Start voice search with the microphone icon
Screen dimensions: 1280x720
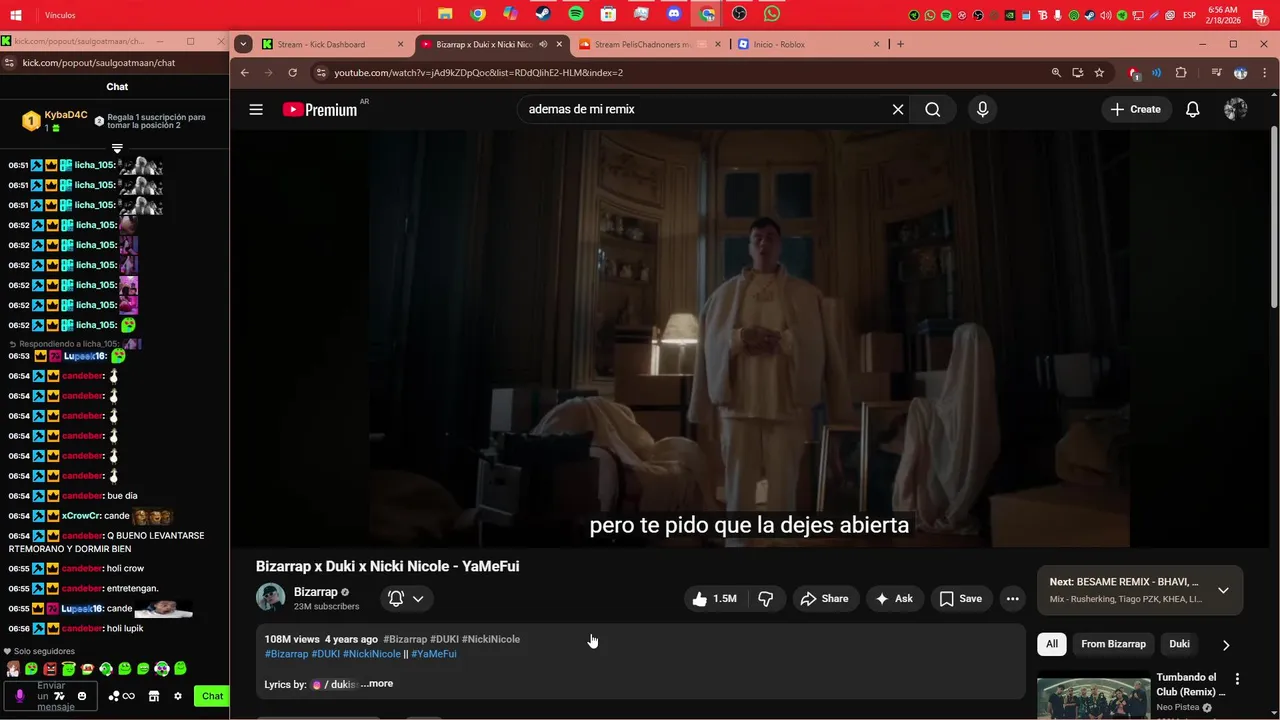[x=982, y=110]
